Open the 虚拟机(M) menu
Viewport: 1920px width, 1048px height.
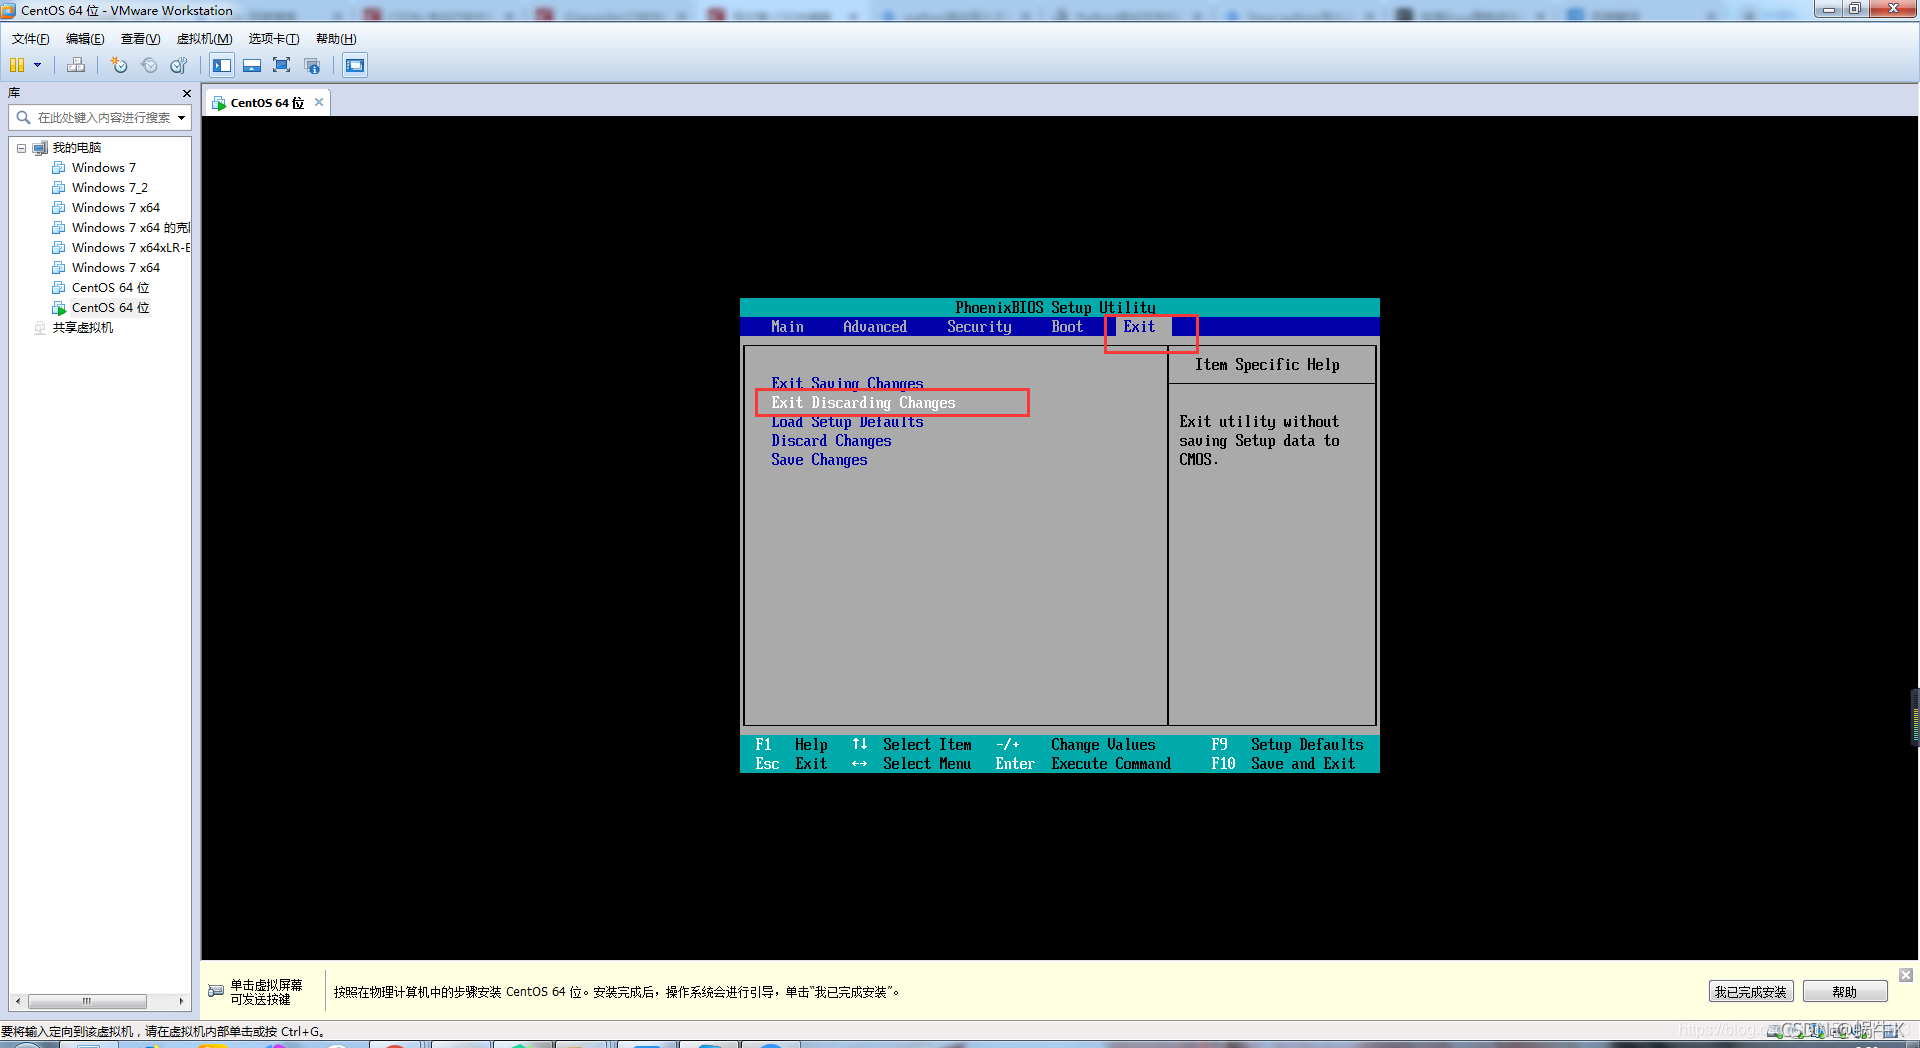tap(204, 39)
